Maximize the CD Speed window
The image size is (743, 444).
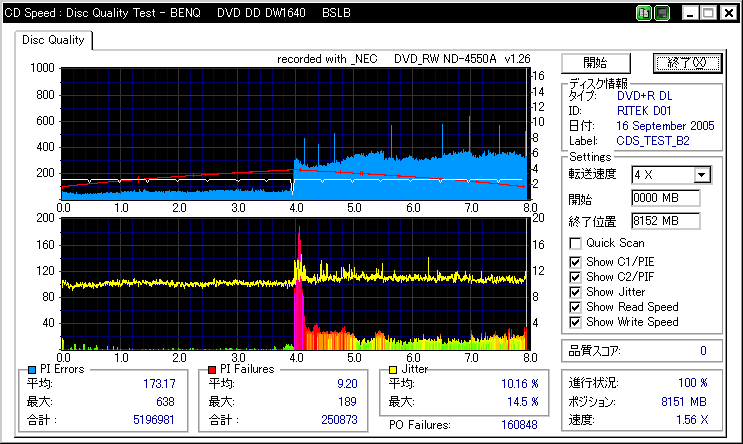click(708, 13)
